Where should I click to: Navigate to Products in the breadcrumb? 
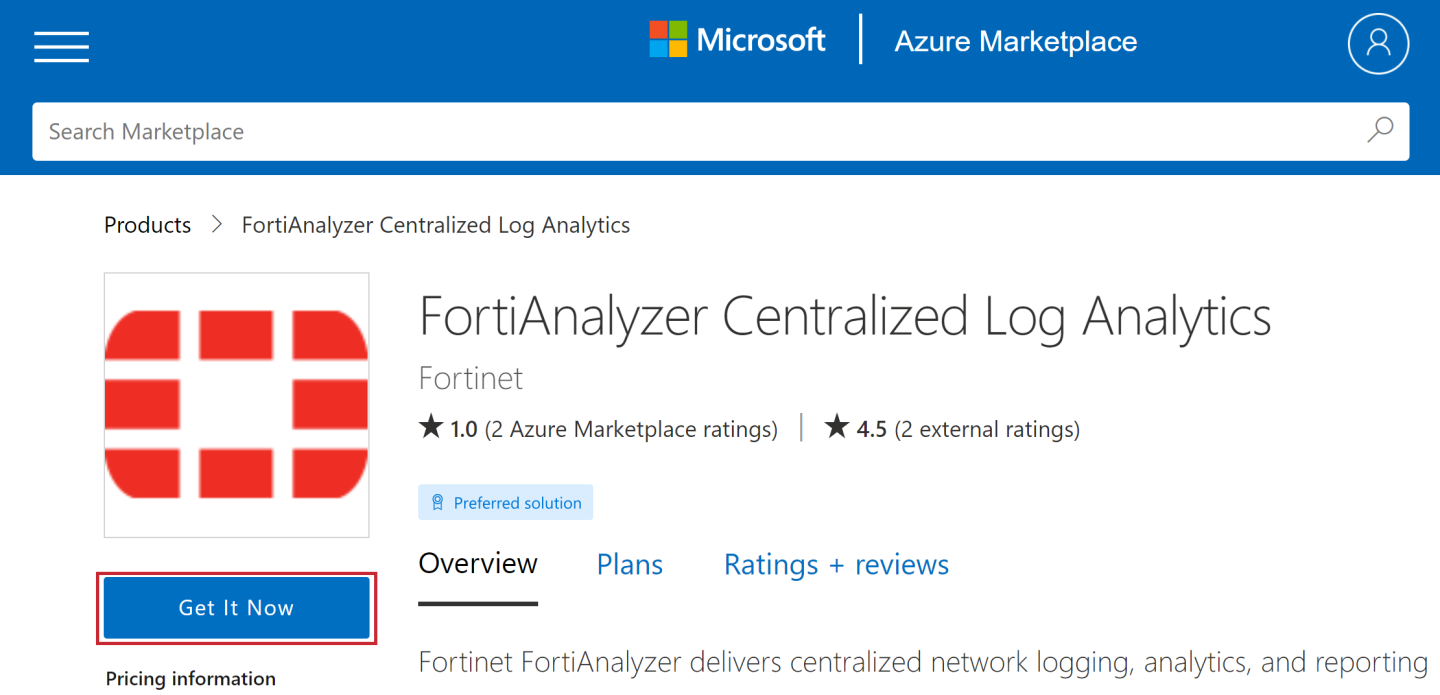(x=147, y=225)
